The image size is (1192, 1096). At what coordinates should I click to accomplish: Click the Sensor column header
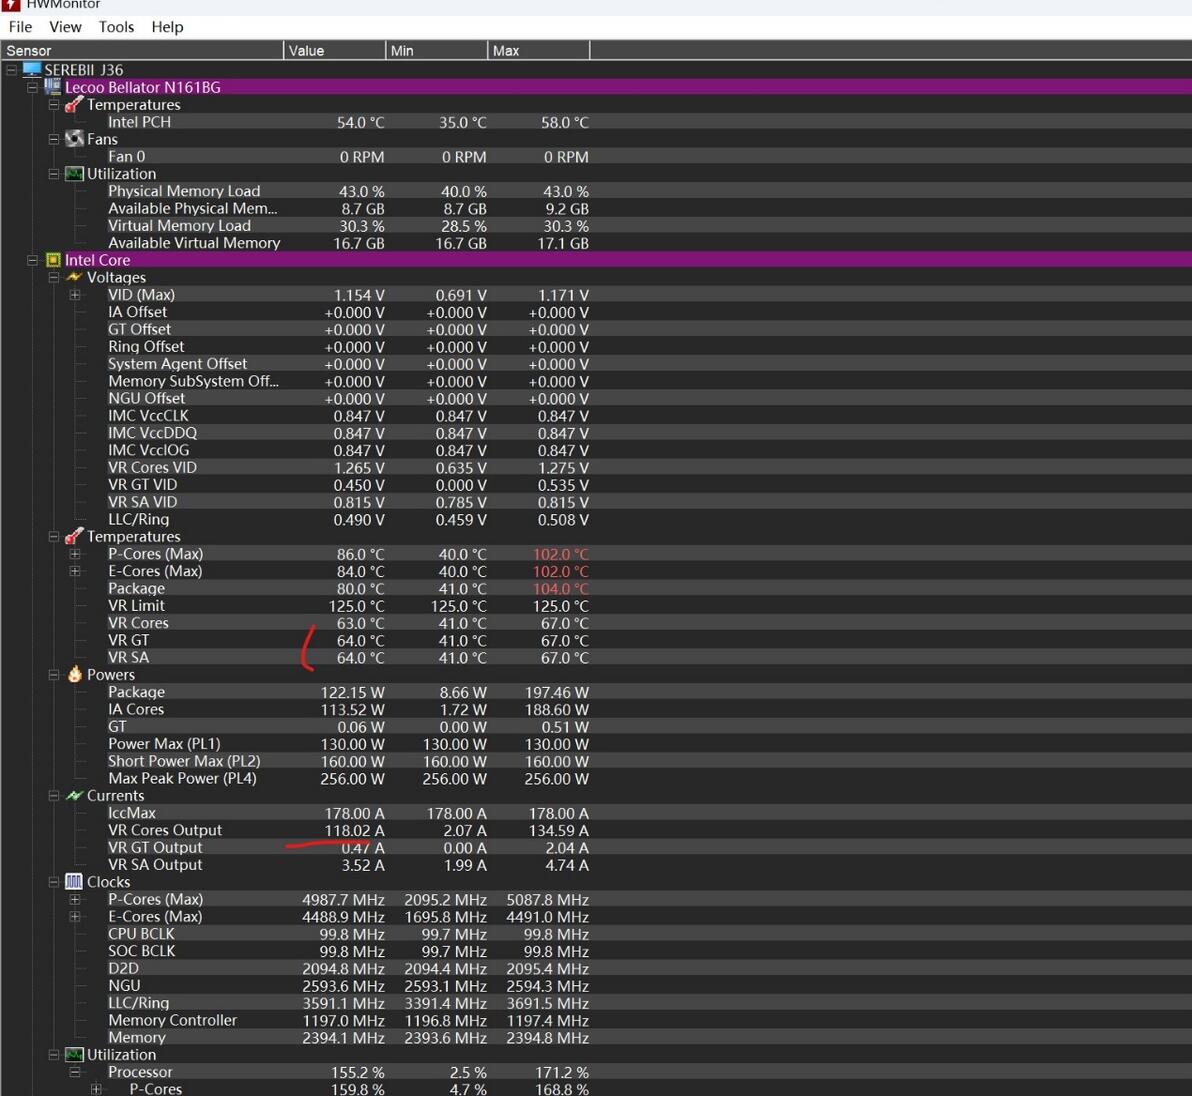click(141, 51)
